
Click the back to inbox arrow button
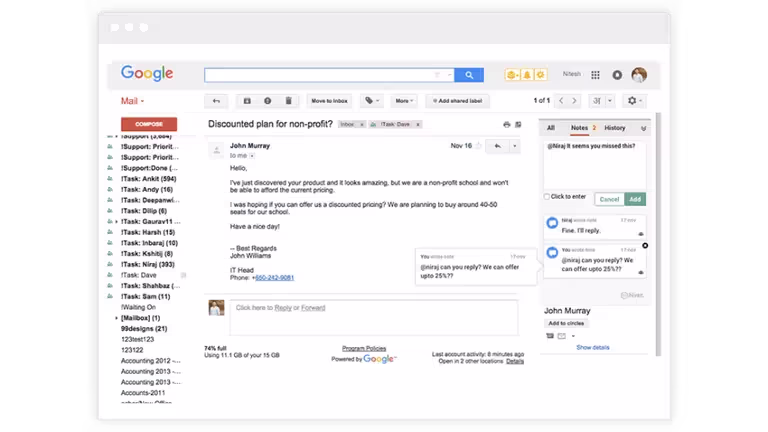pos(216,101)
